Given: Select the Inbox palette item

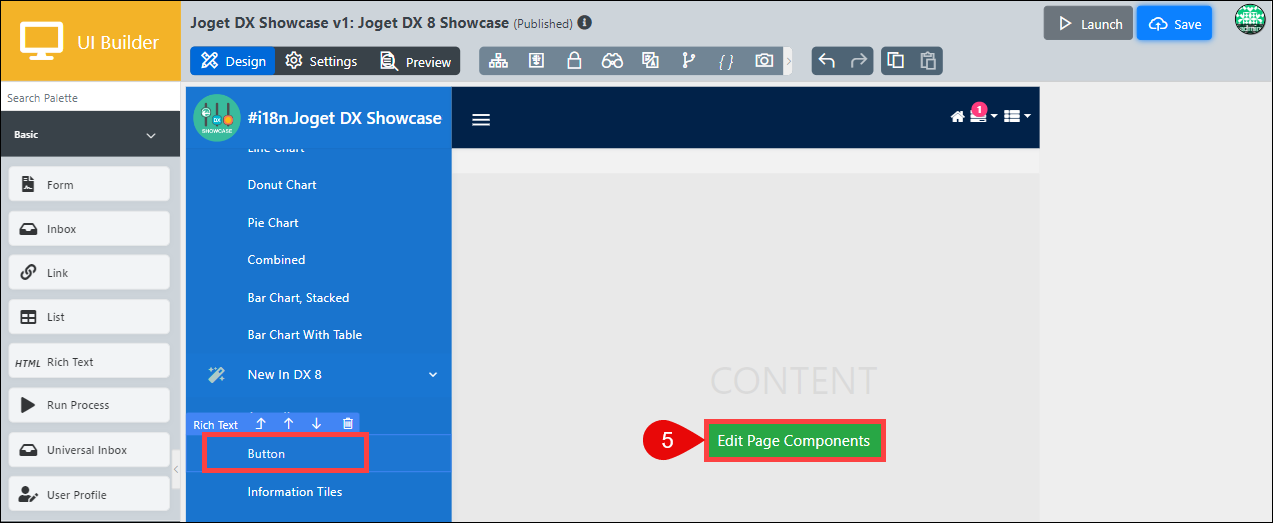Looking at the screenshot, I should [90, 229].
